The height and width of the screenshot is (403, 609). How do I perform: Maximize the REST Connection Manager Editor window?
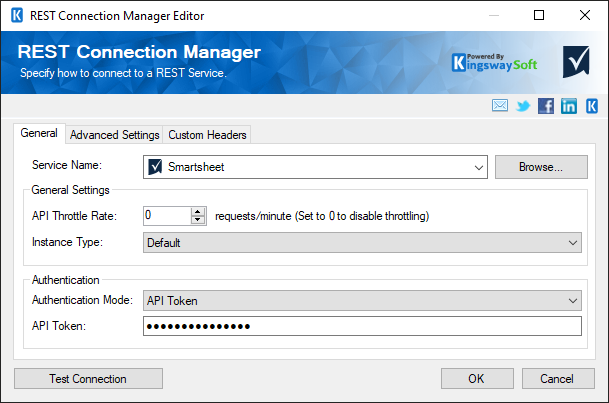pos(539,15)
